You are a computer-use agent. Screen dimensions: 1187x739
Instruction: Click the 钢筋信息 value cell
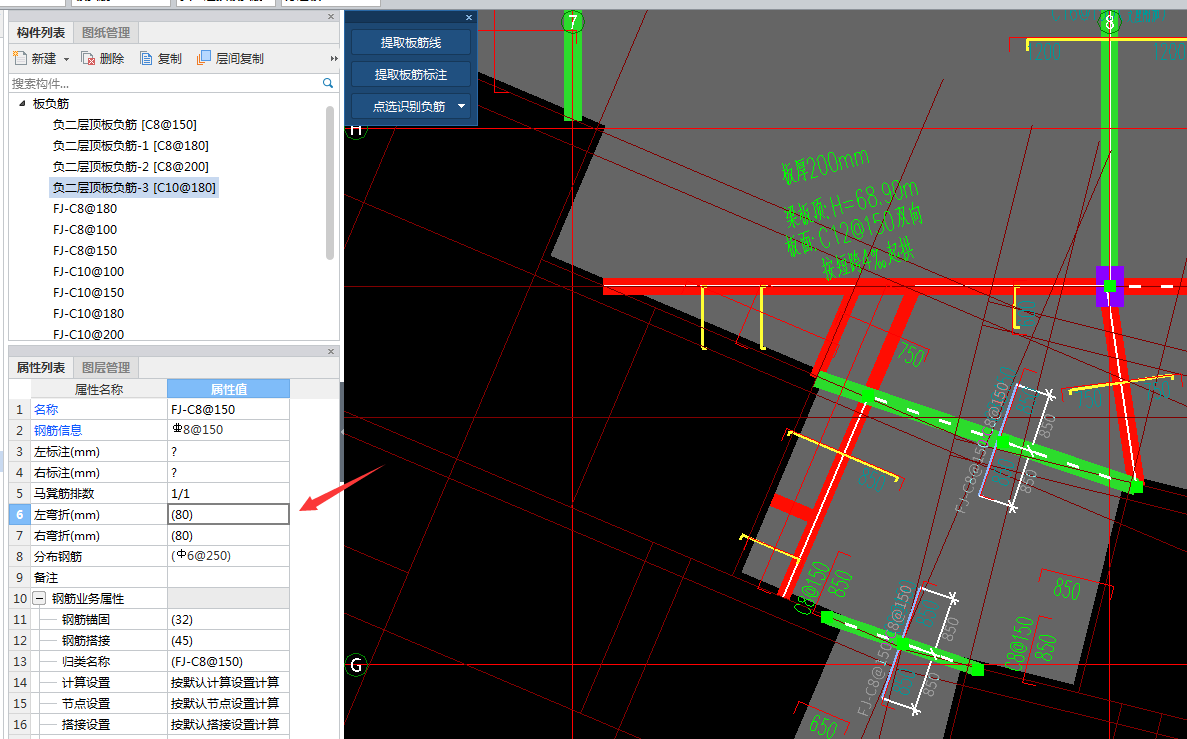[x=229, y=430]
